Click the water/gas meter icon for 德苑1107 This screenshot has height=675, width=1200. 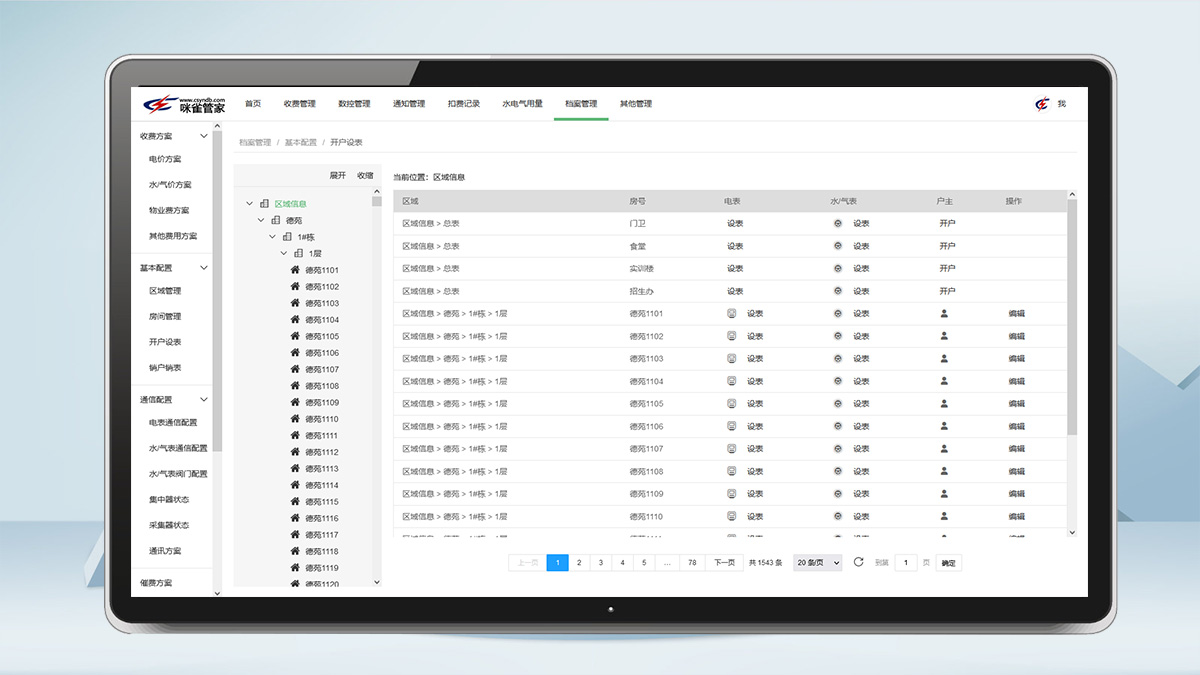coord(838,449)
